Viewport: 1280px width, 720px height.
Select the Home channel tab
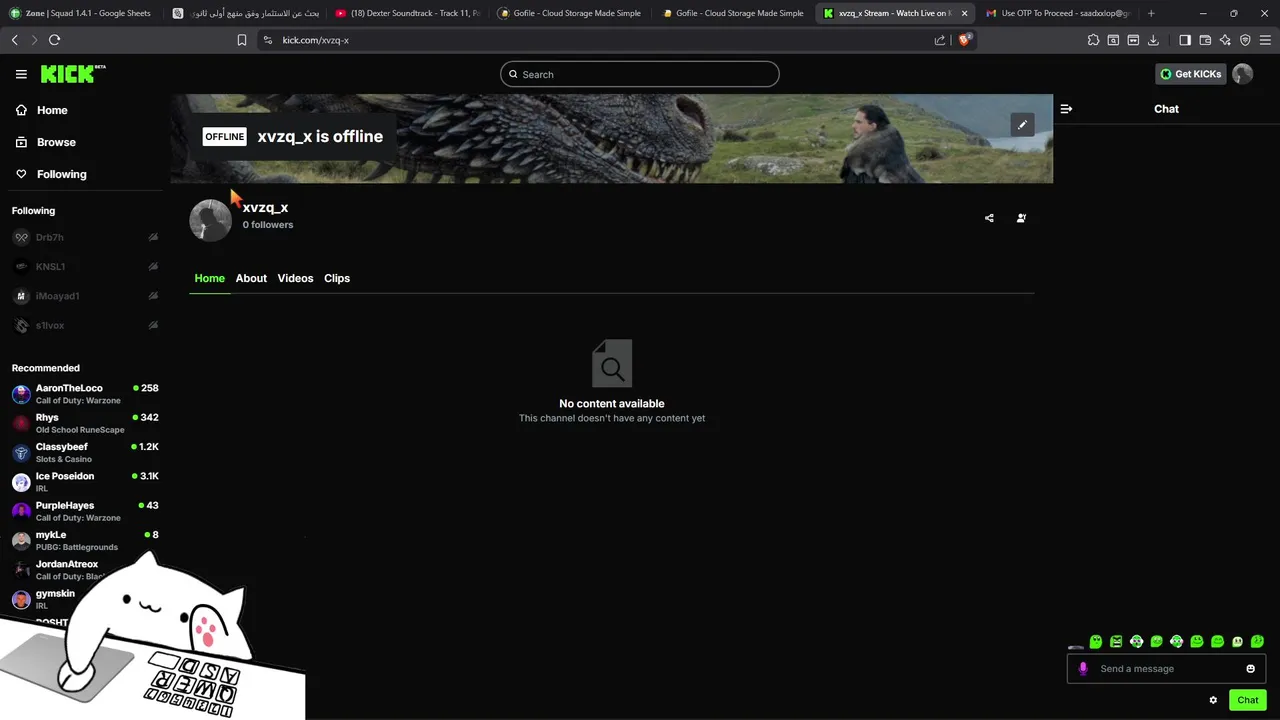tap(209, 278)
